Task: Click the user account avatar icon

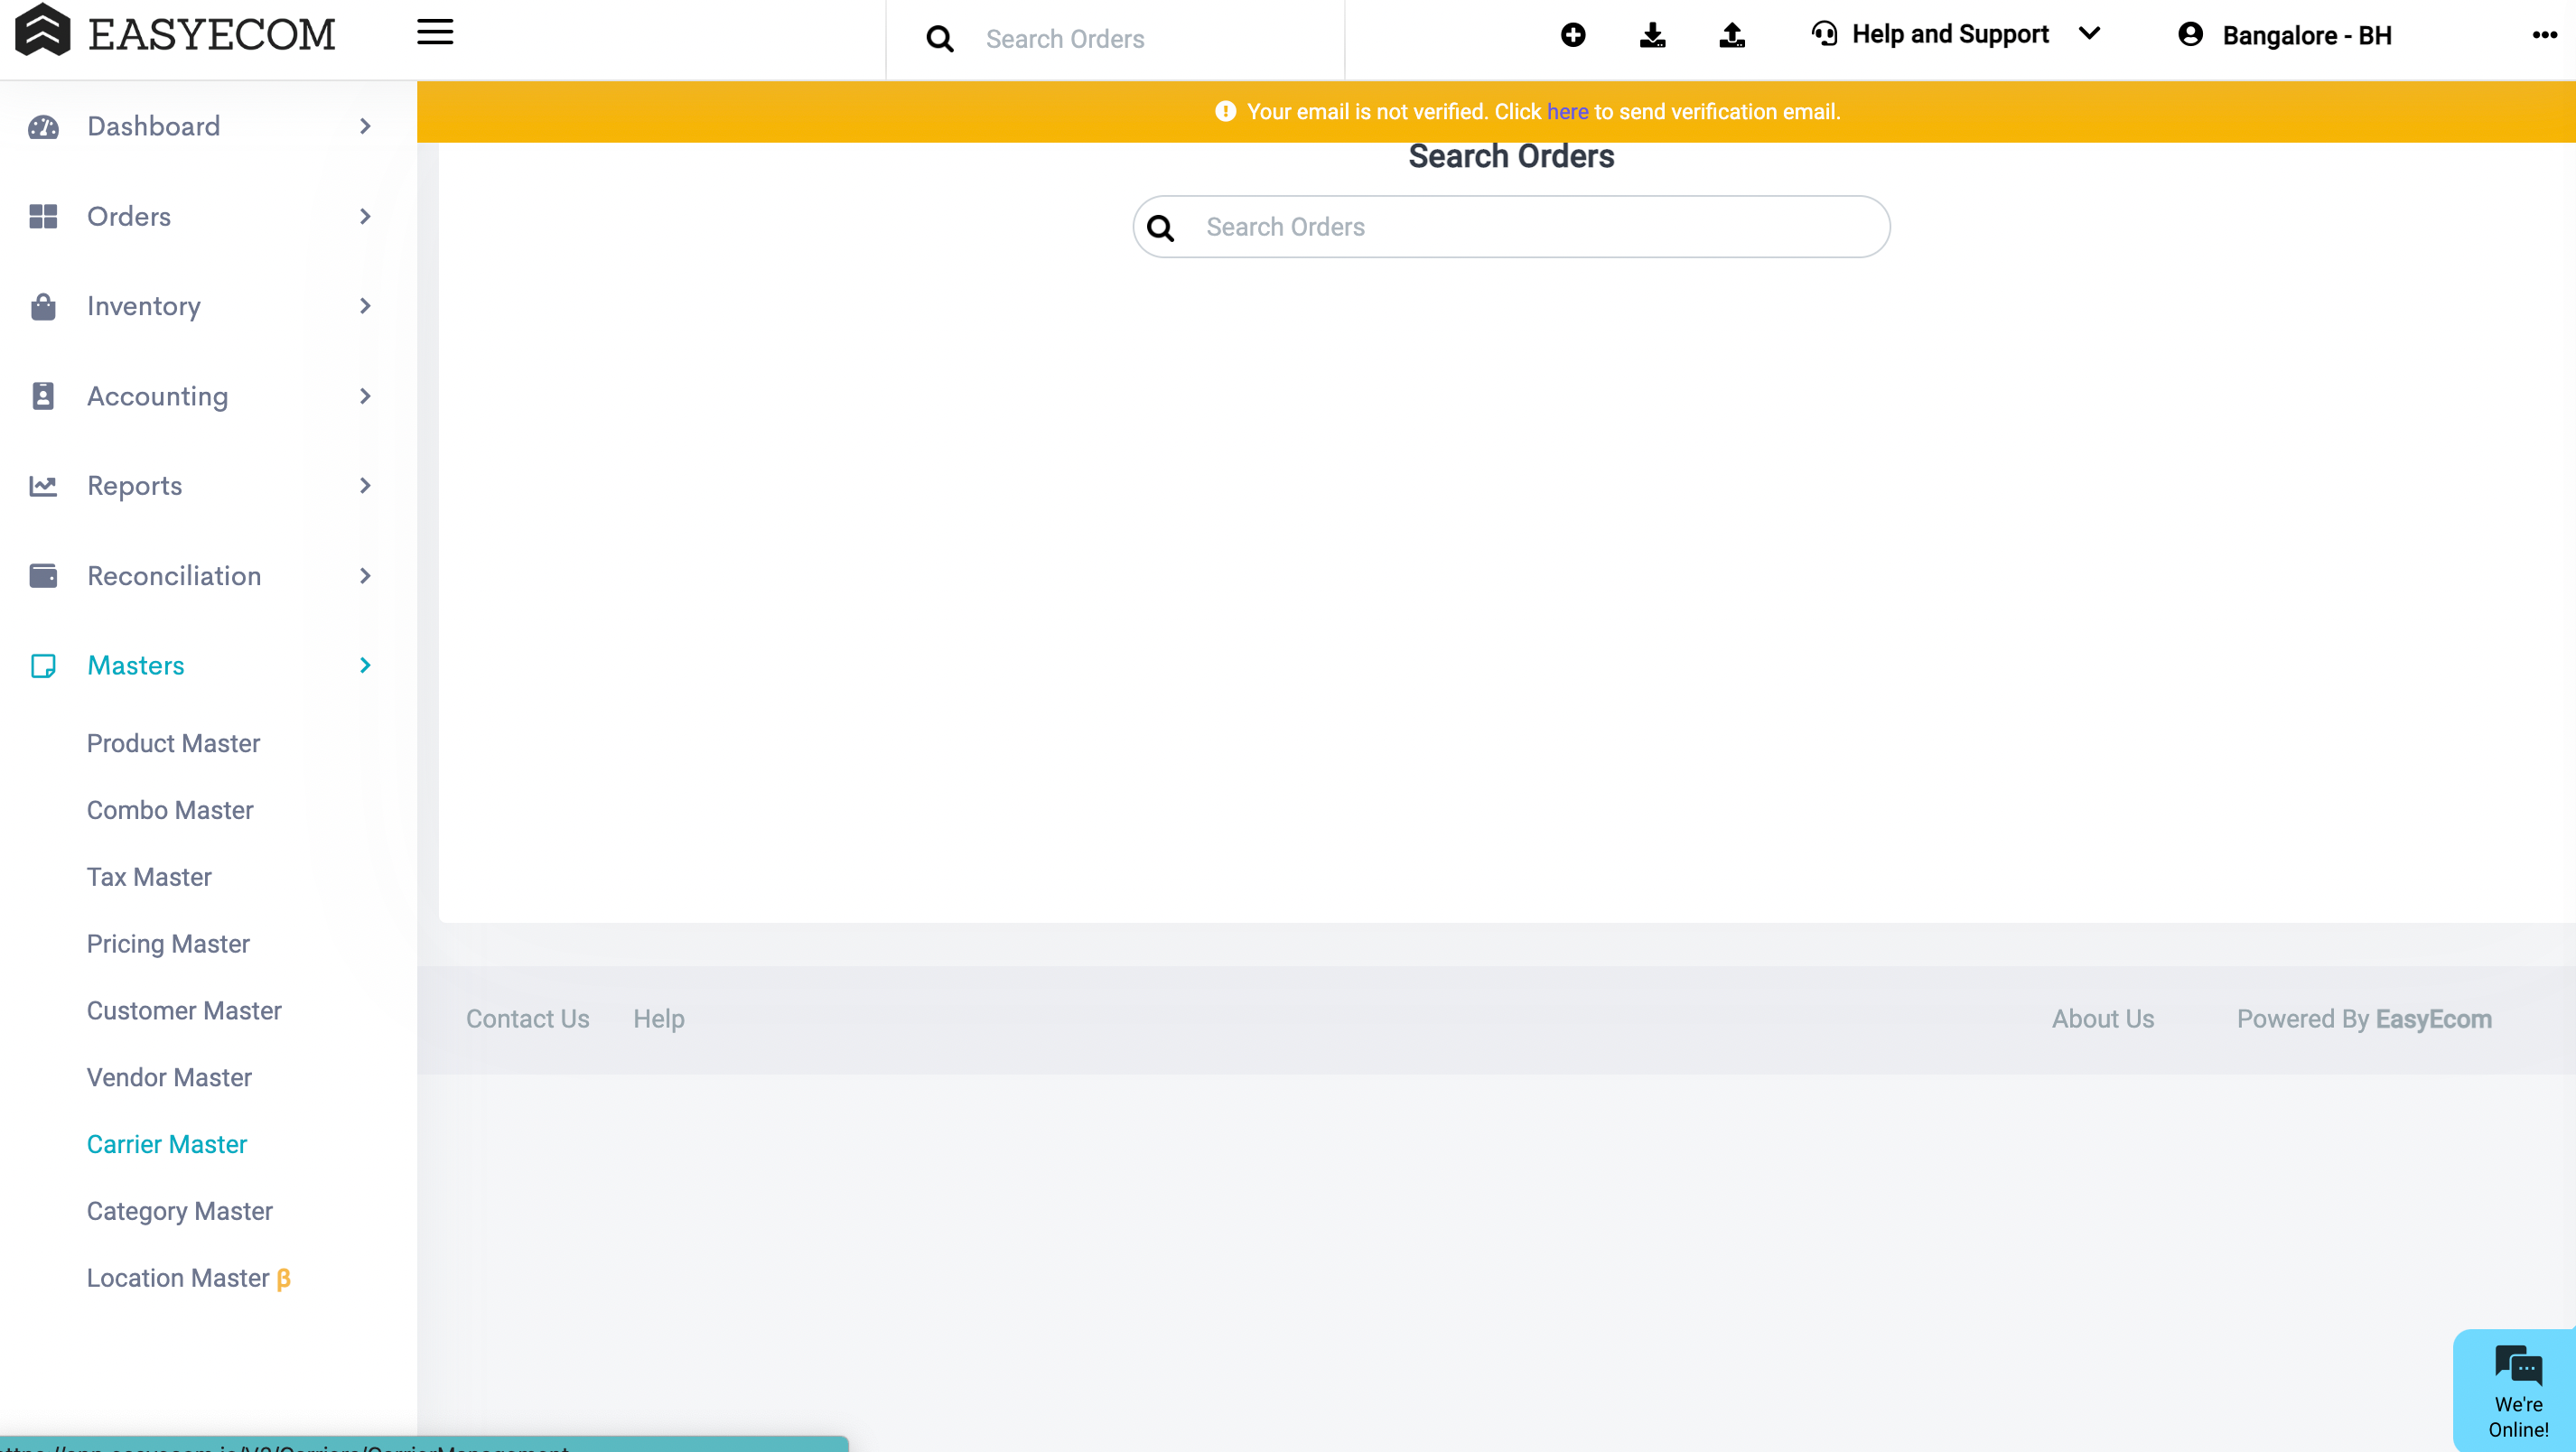Action: (x=2190, y=35)
